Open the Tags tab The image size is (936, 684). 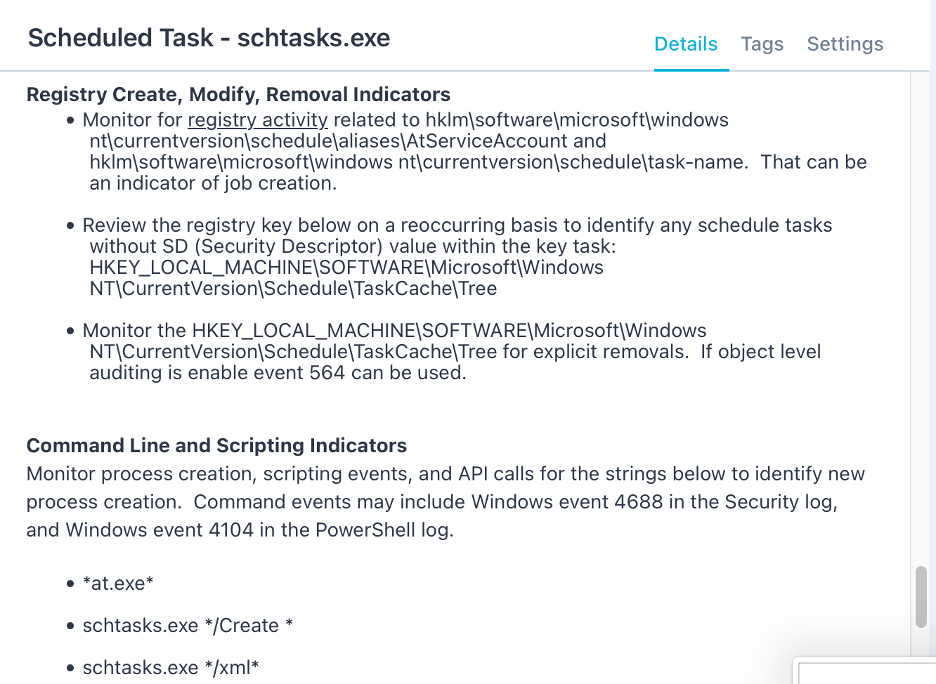(762, 44)
